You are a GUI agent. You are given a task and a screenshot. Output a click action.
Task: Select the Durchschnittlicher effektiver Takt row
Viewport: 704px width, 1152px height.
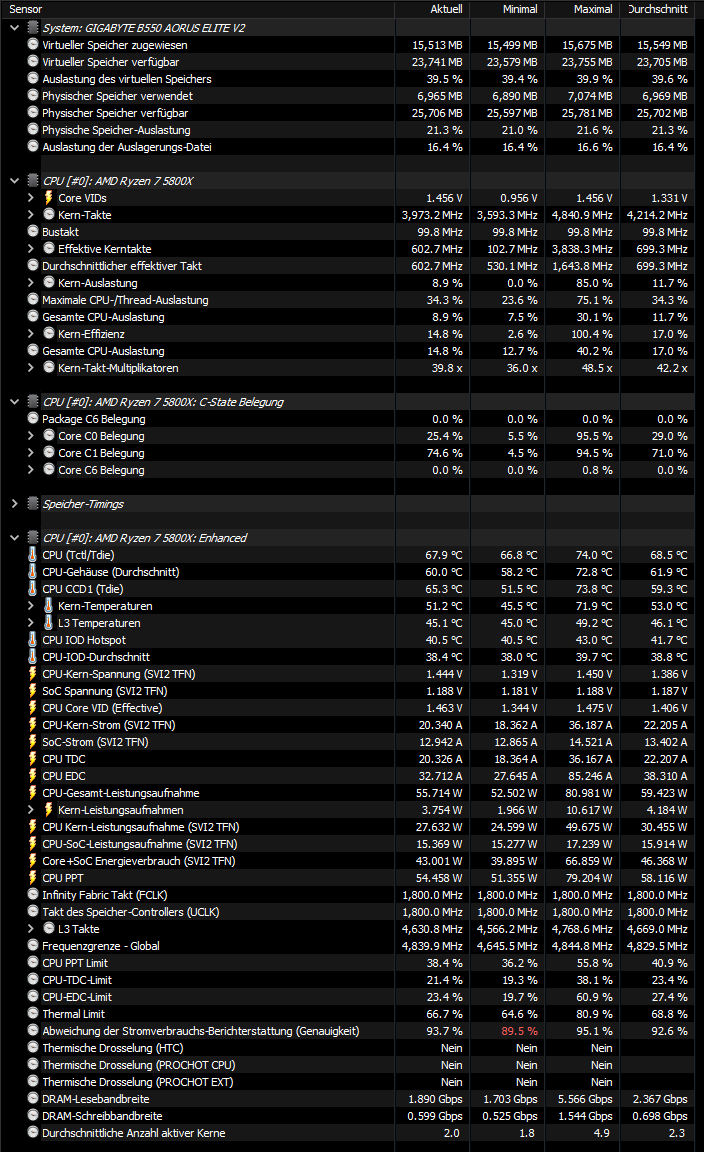(348, 266)
